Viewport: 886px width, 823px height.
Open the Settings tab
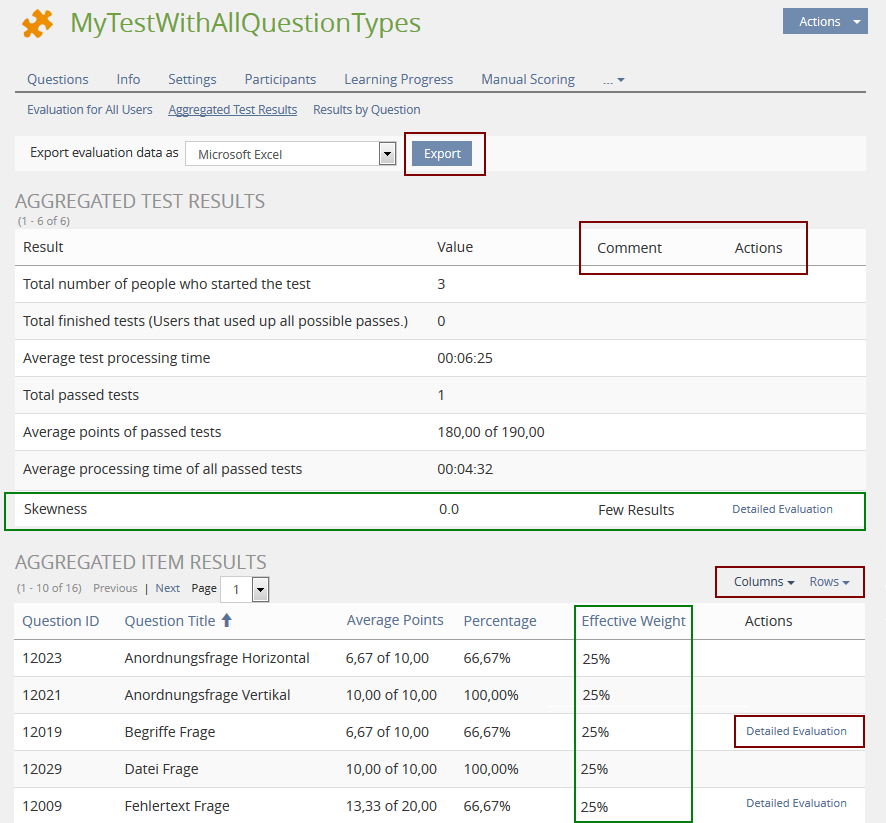(192, 80)
